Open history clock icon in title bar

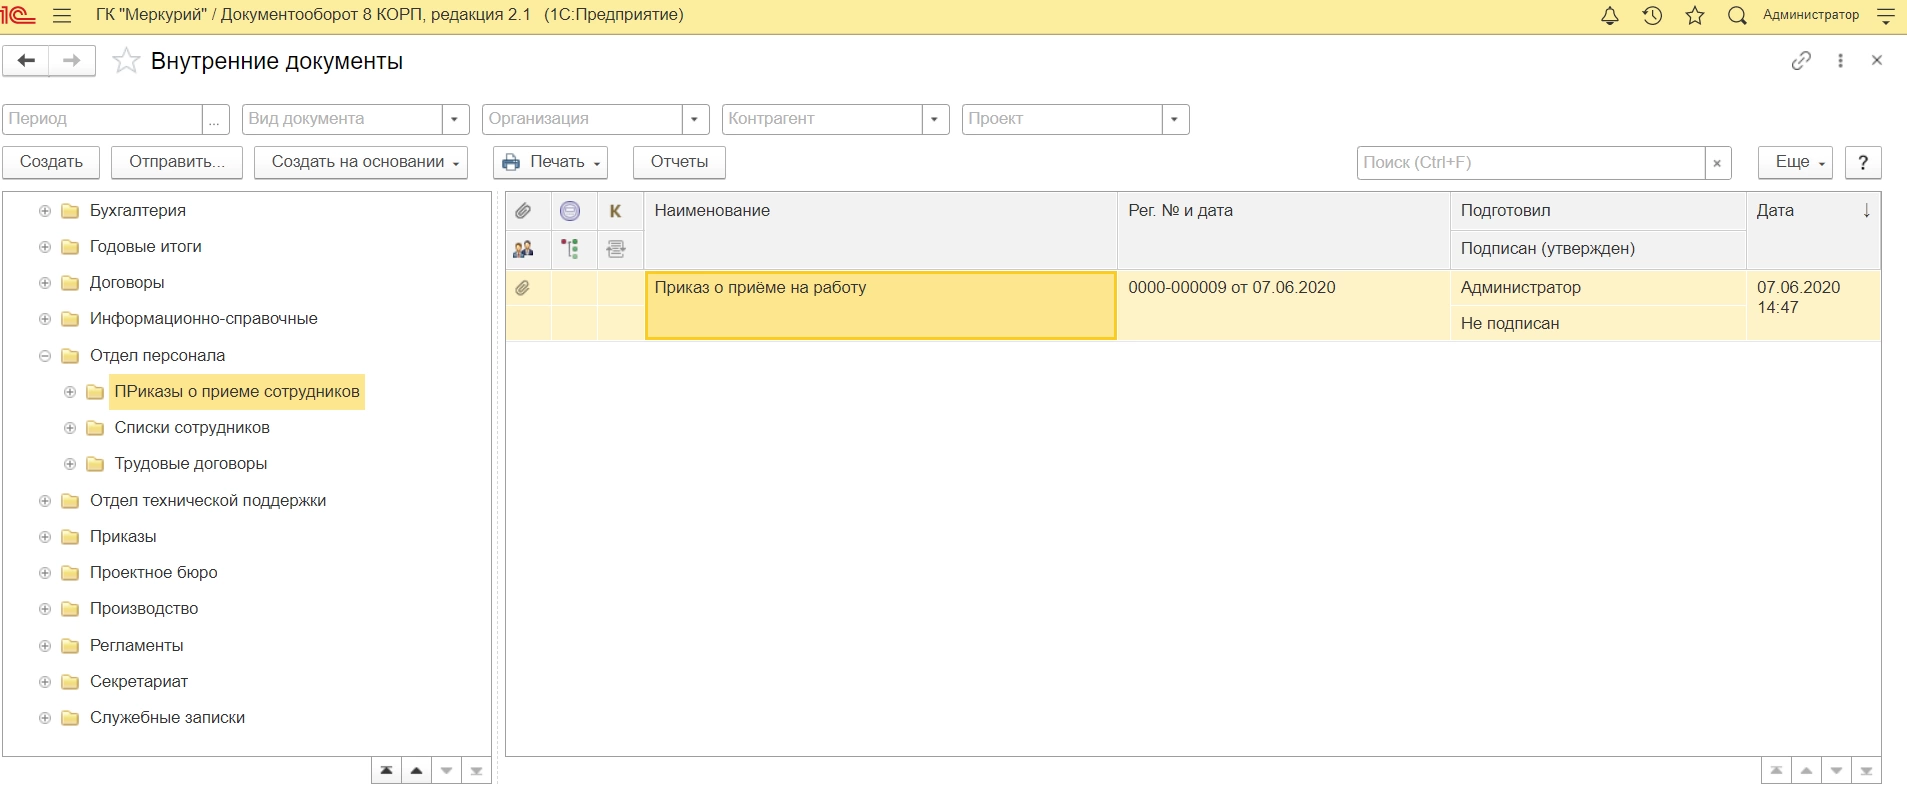(x=1652, y=16)
